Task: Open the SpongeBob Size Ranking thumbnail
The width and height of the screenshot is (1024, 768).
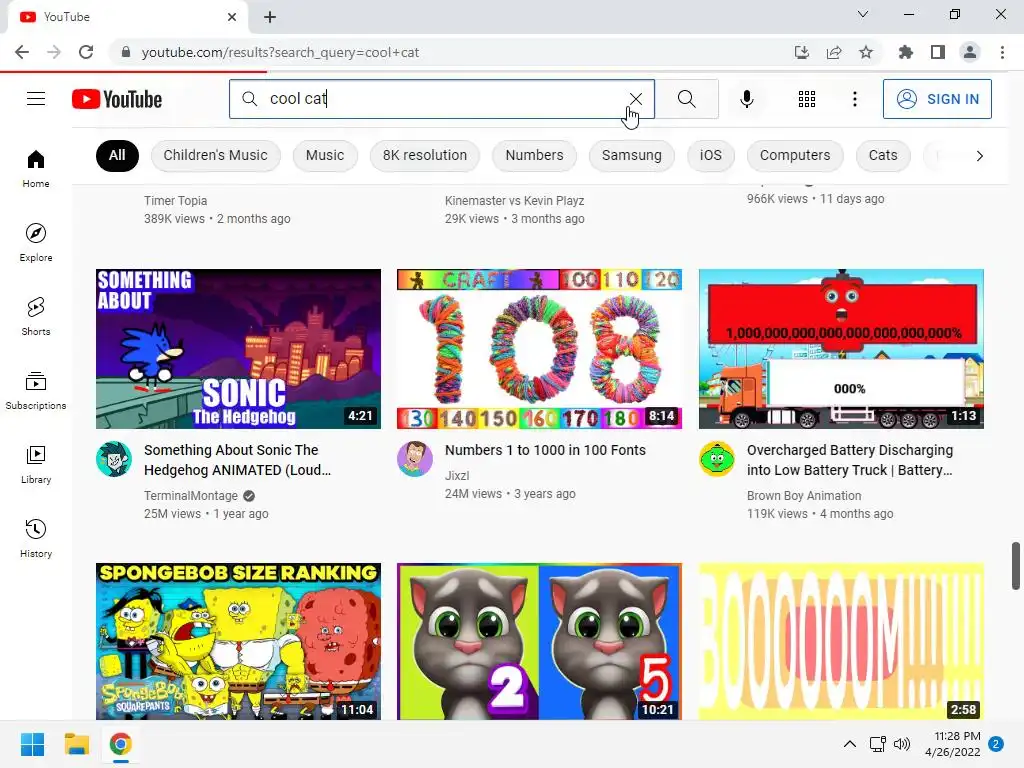Action: [238, 641]
